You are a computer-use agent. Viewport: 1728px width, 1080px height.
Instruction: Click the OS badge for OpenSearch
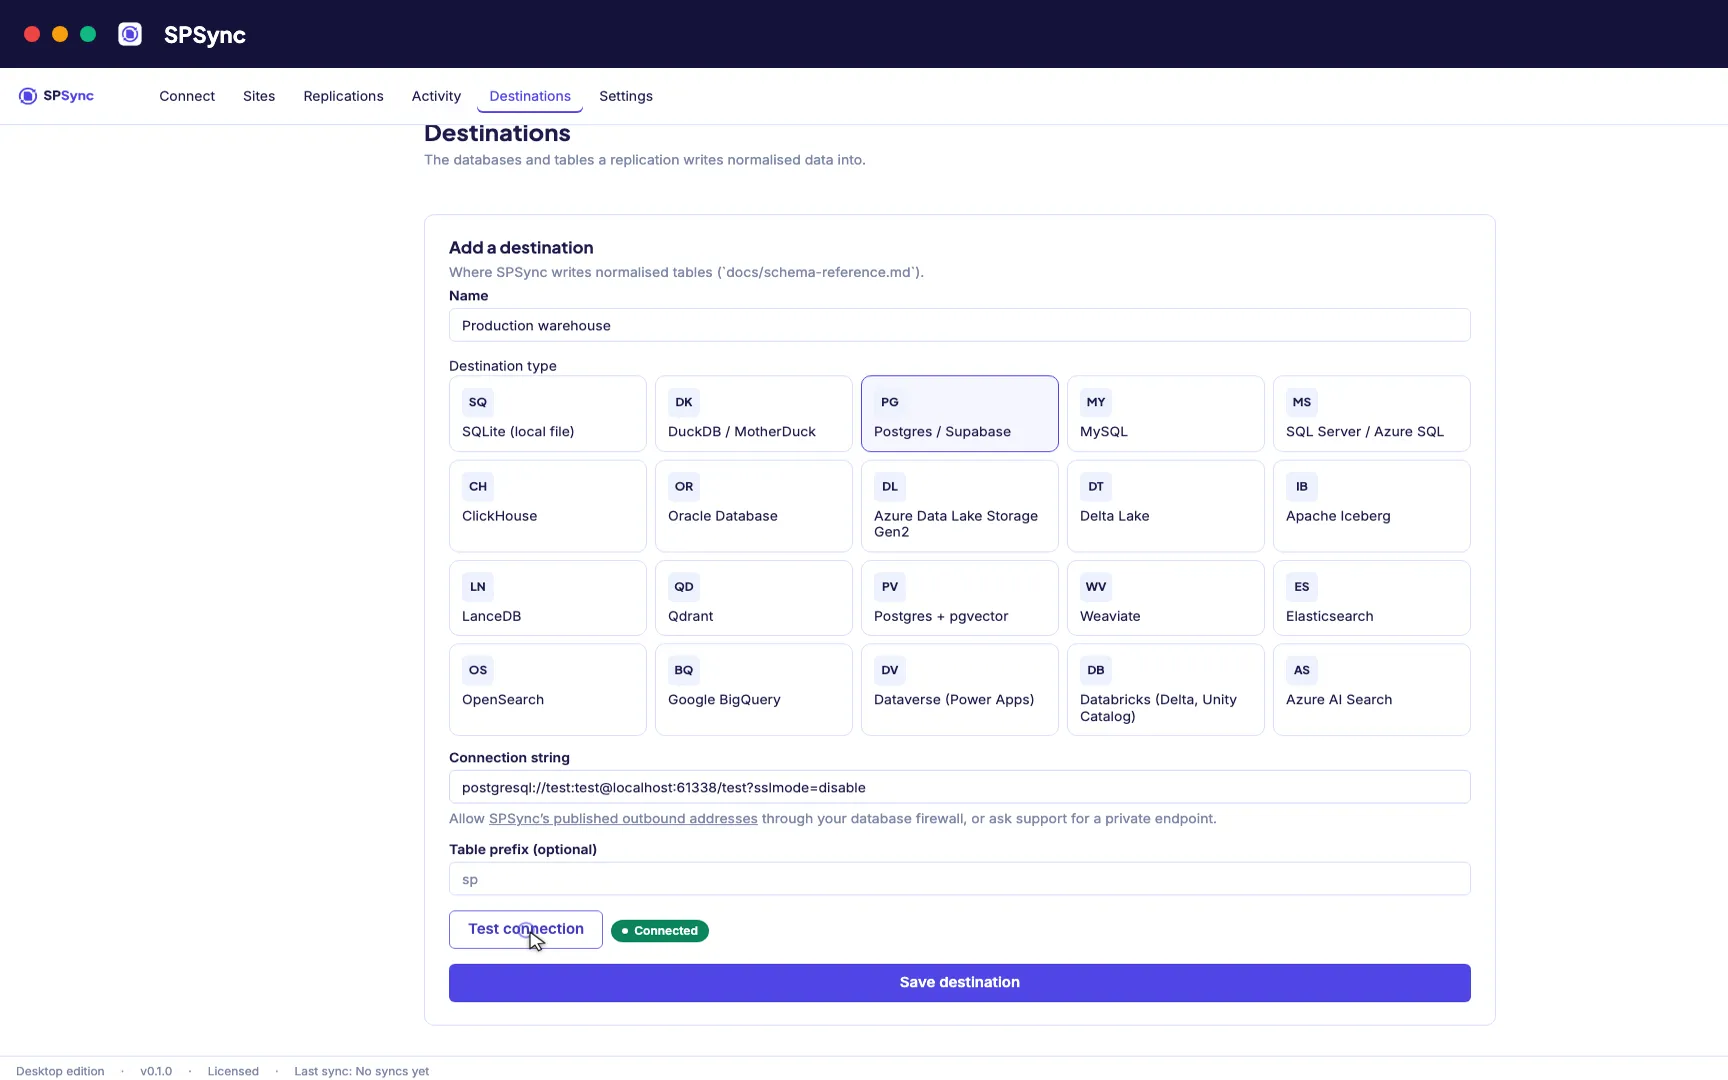pyautogui.click(x=478, y=670)
